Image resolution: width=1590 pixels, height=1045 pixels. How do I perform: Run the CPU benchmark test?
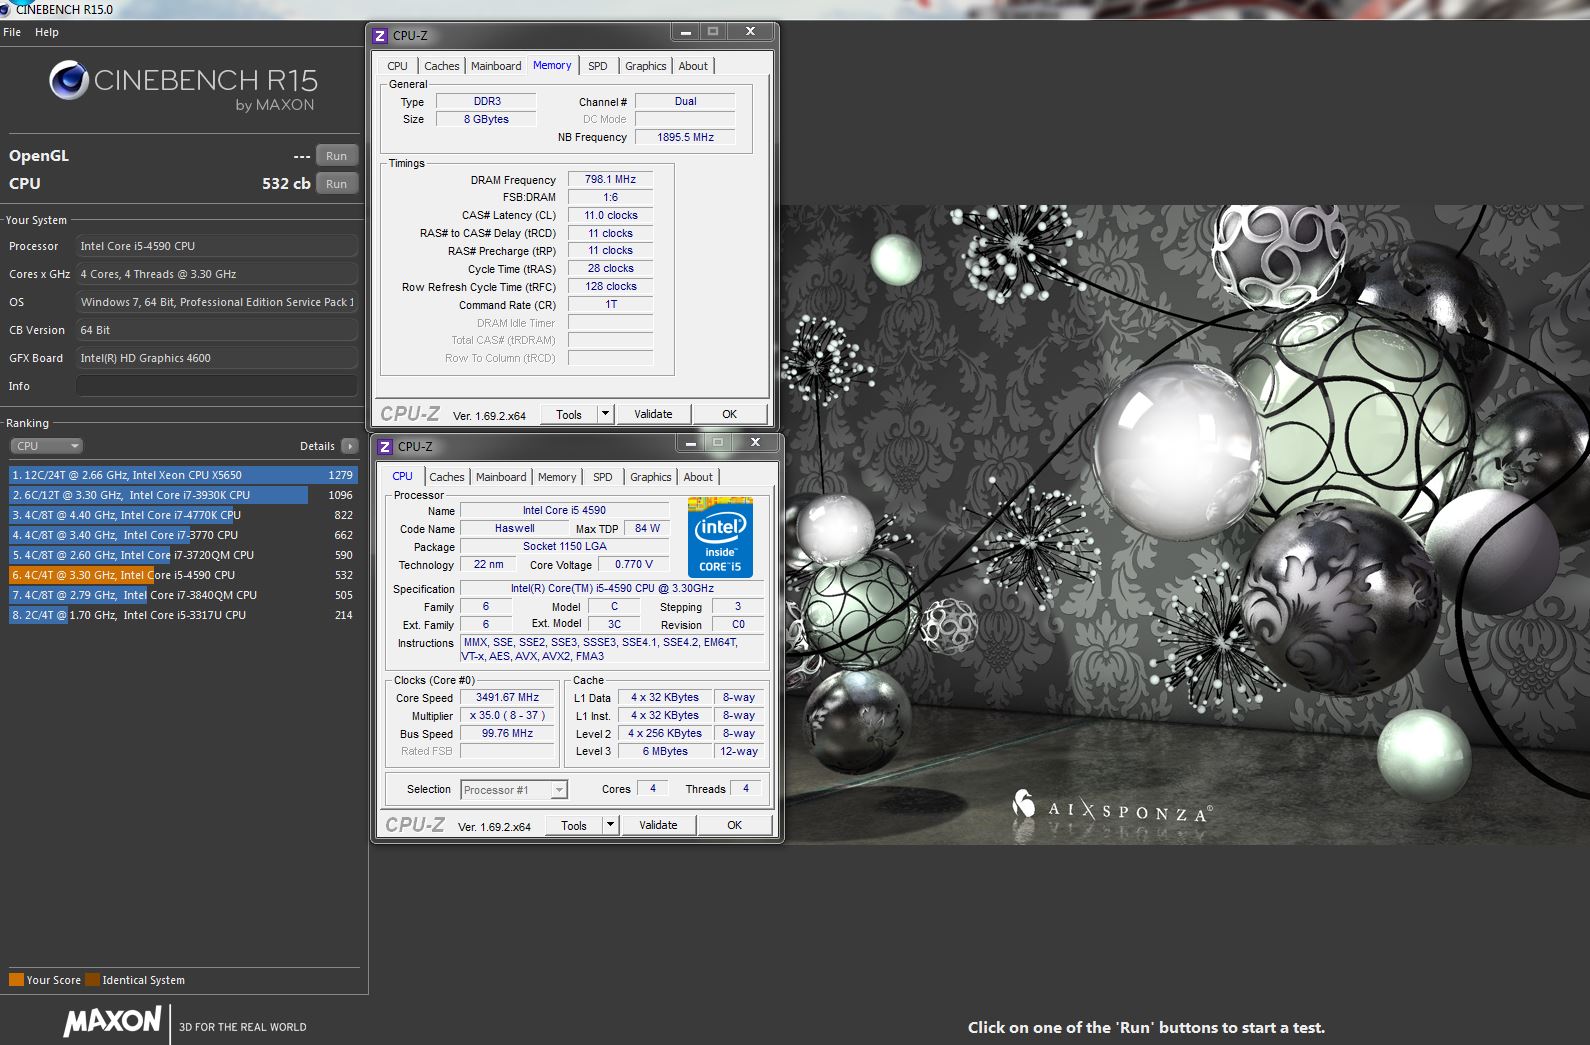(x=337, y=184)
